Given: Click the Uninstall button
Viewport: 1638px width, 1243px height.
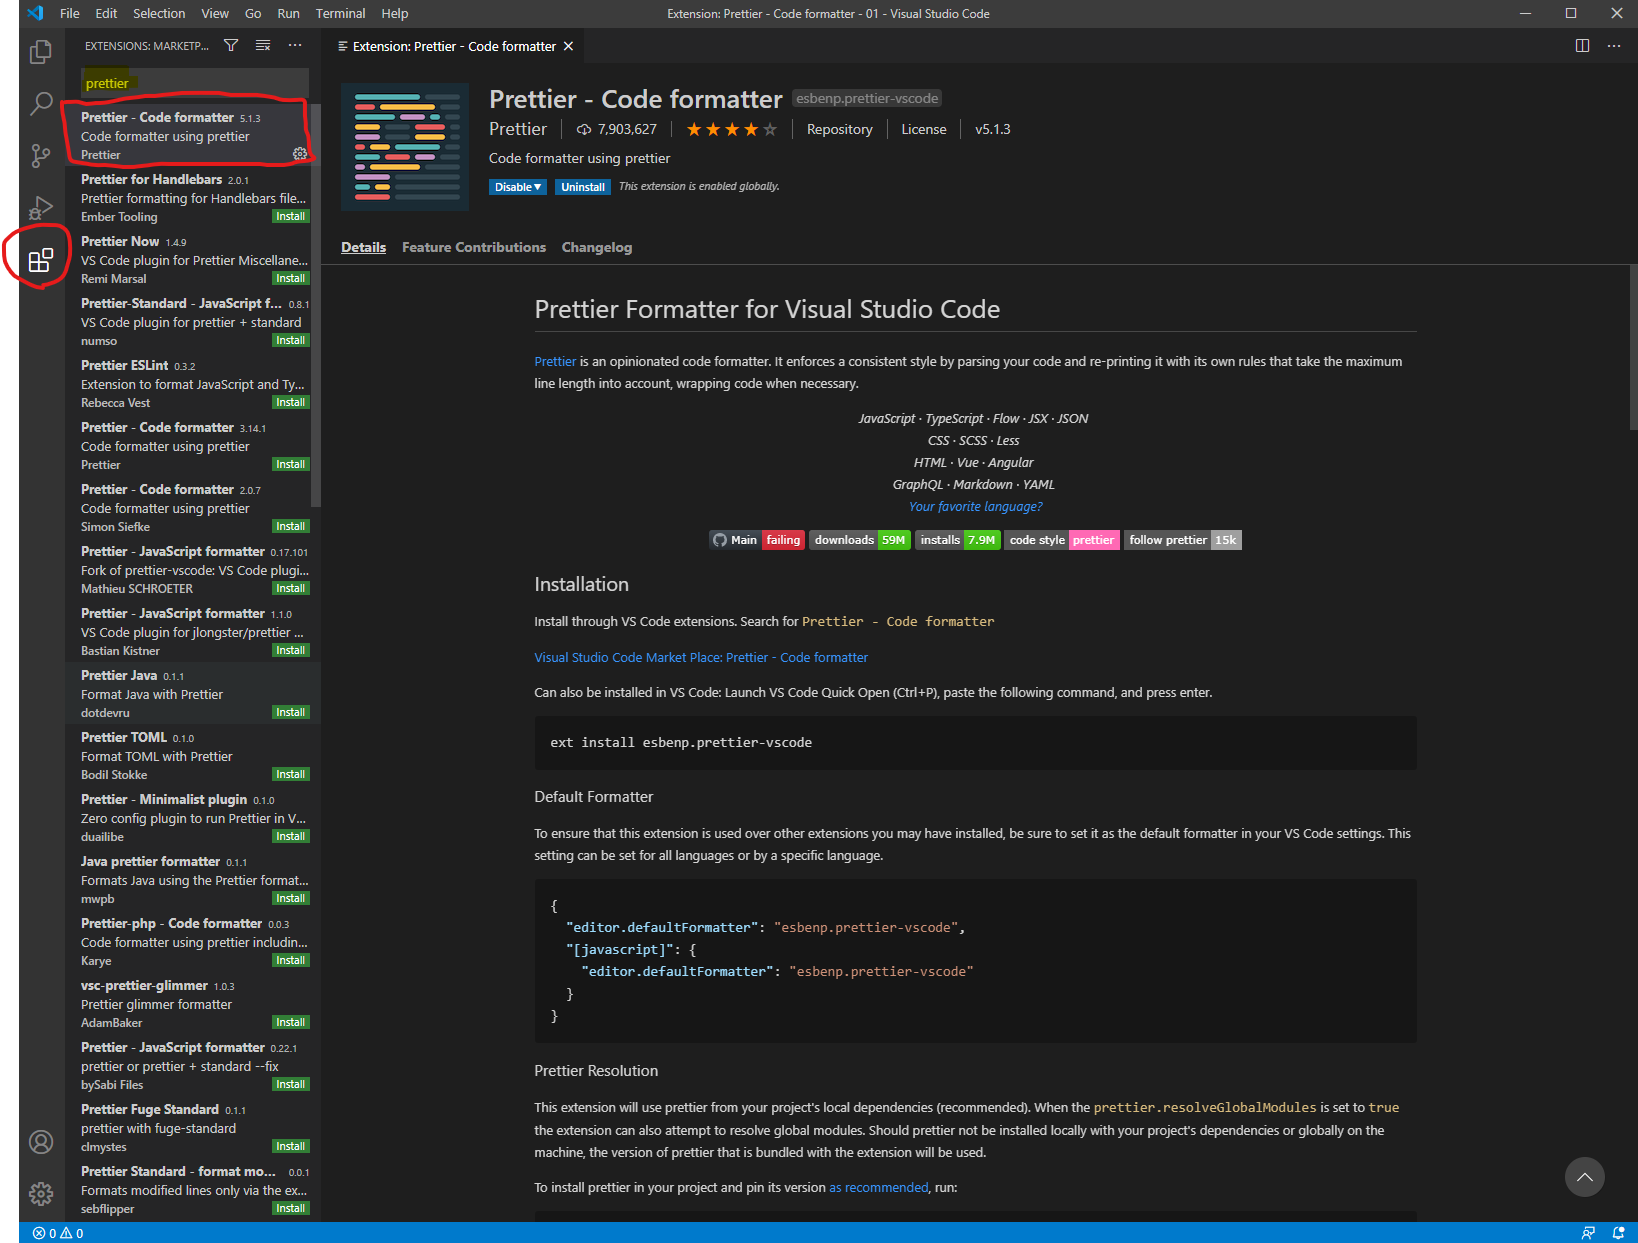Looking at the screenshot, I should (x=583, y=187).
